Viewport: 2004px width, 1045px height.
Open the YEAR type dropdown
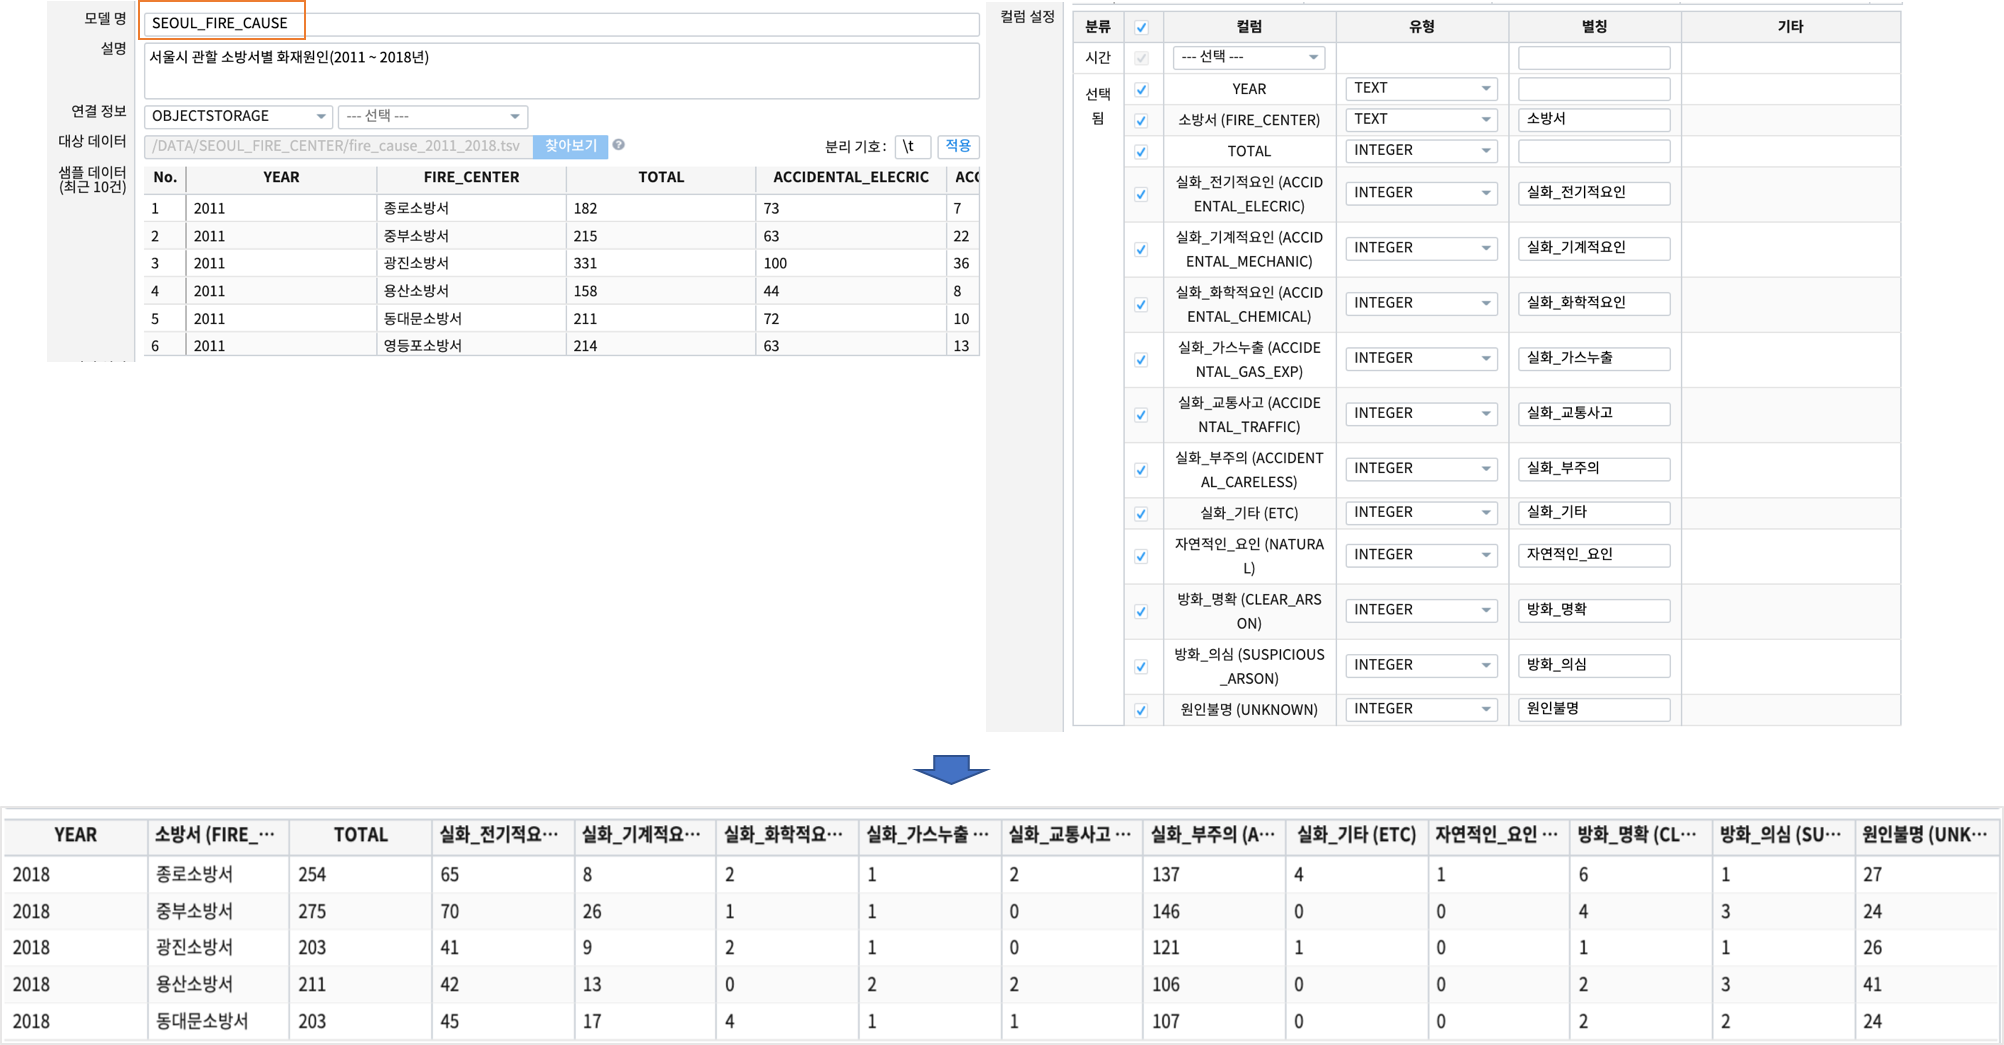pyautogui.click(x=1421, y=88)
